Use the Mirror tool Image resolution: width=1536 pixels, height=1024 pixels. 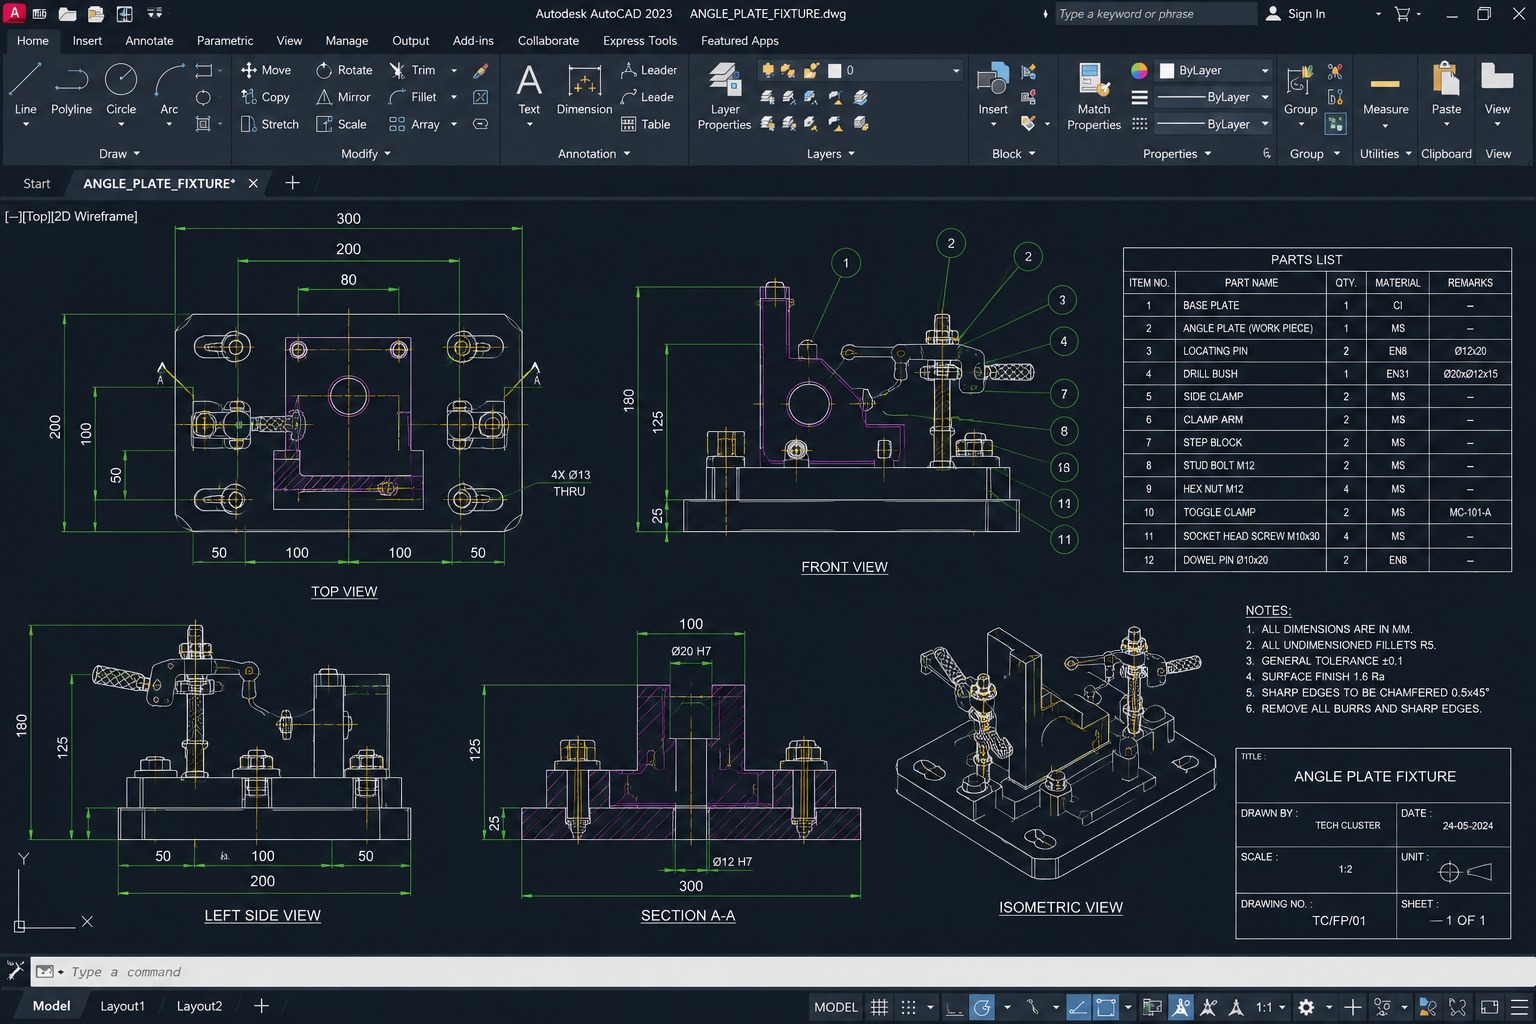click(x=343, y=97)
